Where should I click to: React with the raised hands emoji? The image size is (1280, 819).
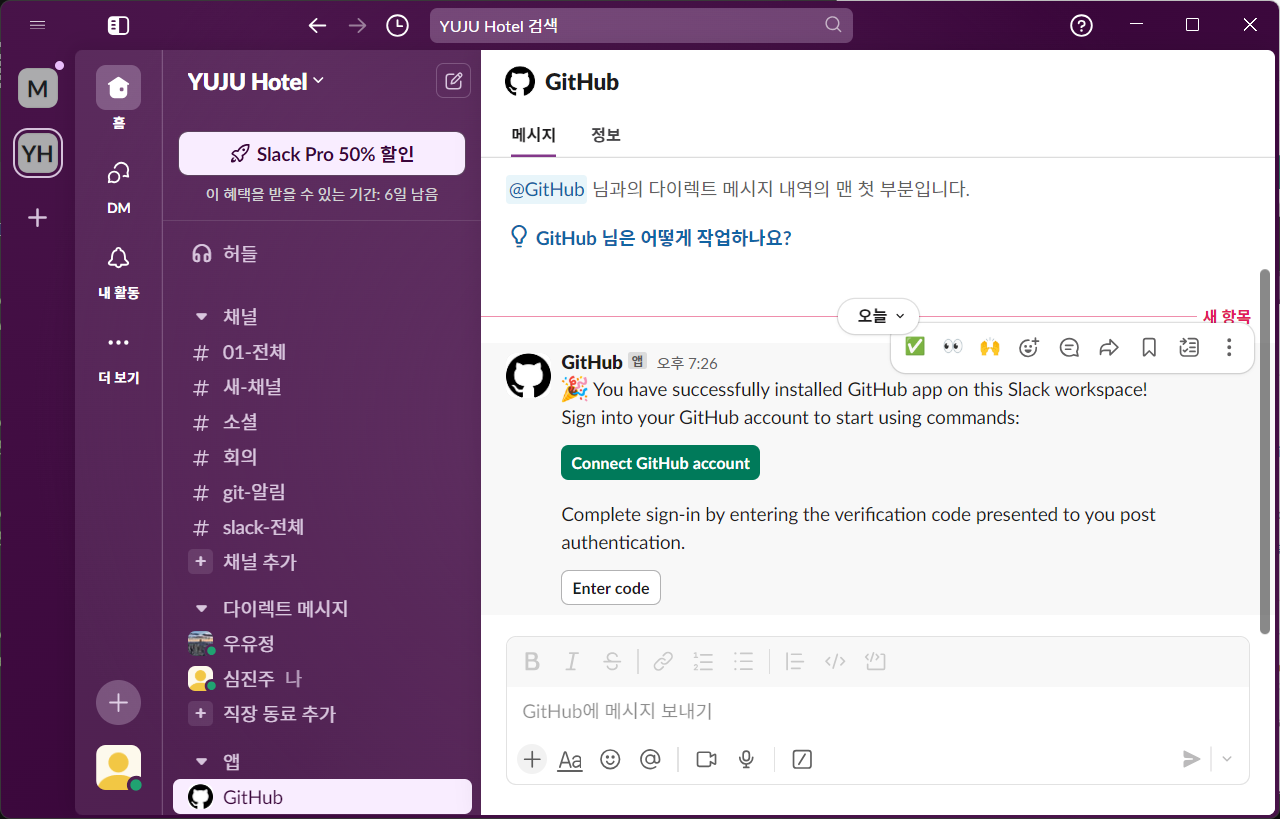[990, 347]
